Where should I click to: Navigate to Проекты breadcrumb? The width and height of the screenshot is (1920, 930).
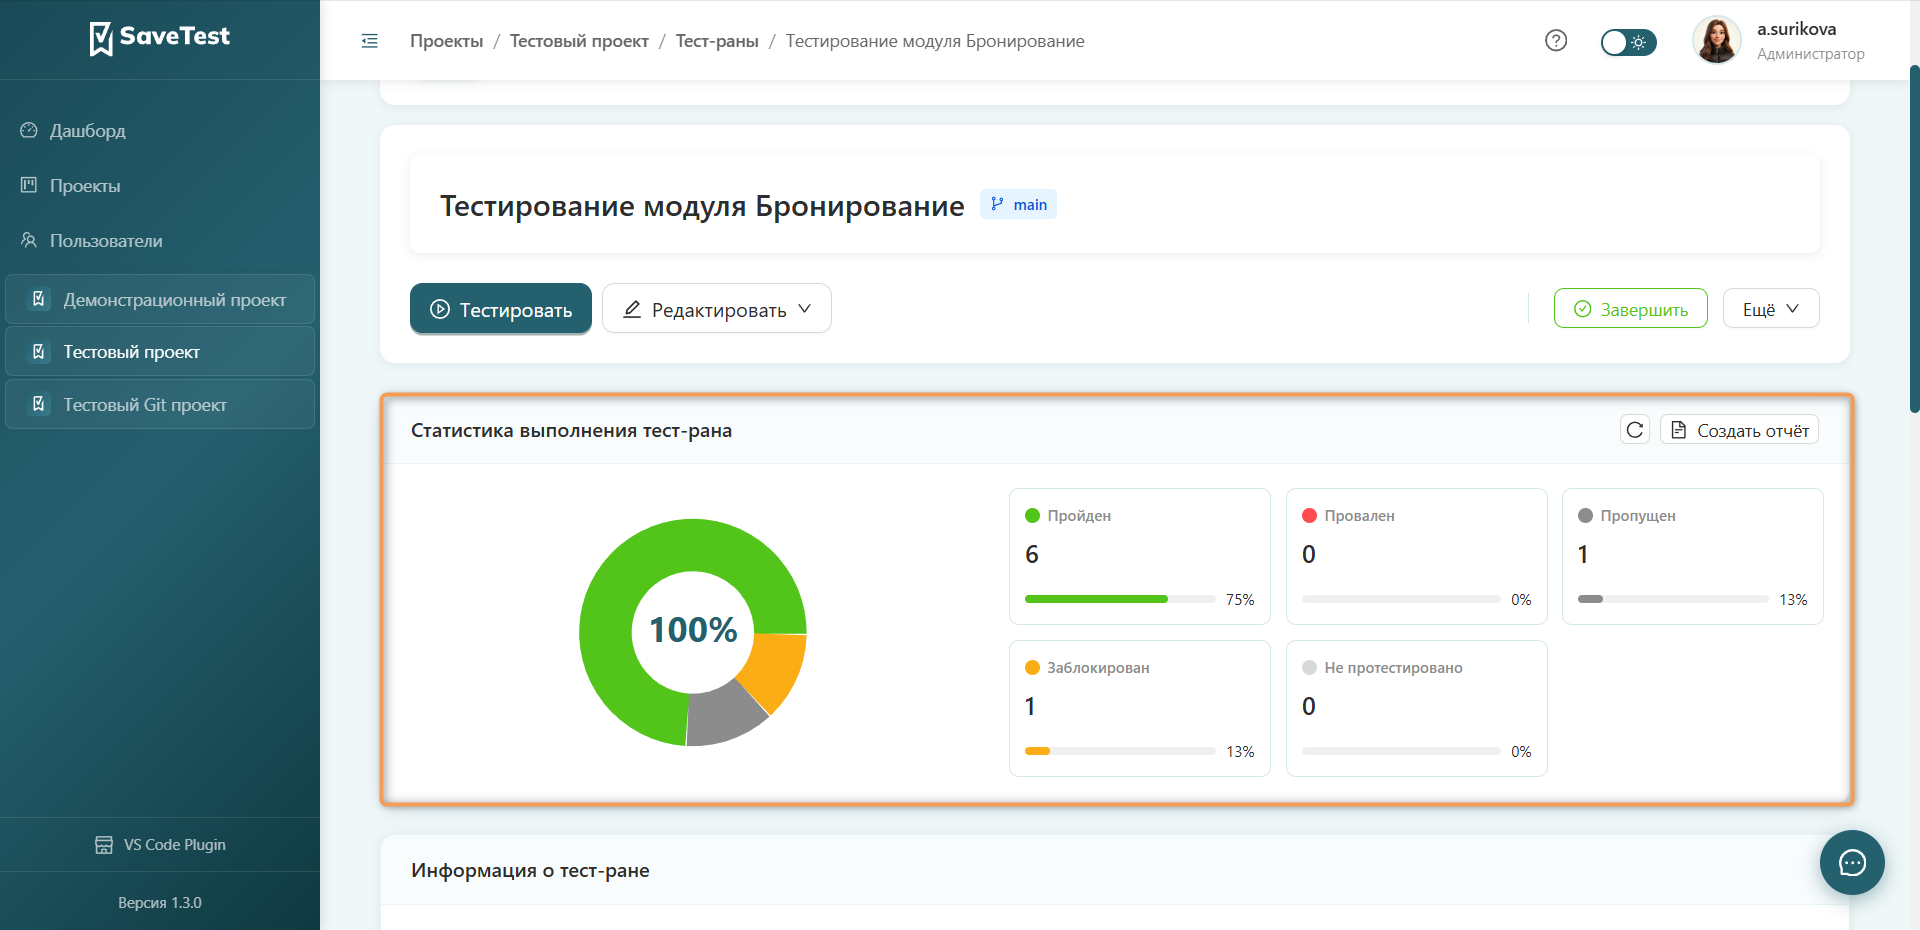click(446, 41)
